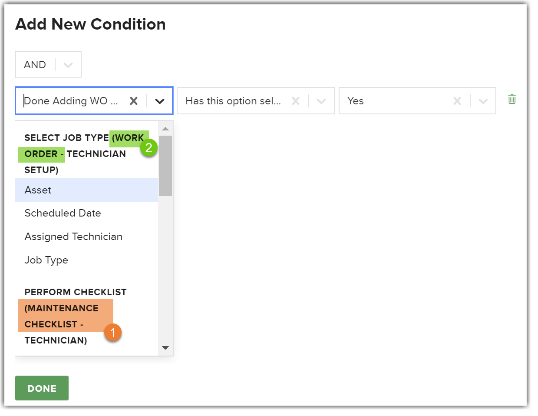Expand the 'Yes' value dropdown chevron
Screen dimensions: 538x416
483,101
